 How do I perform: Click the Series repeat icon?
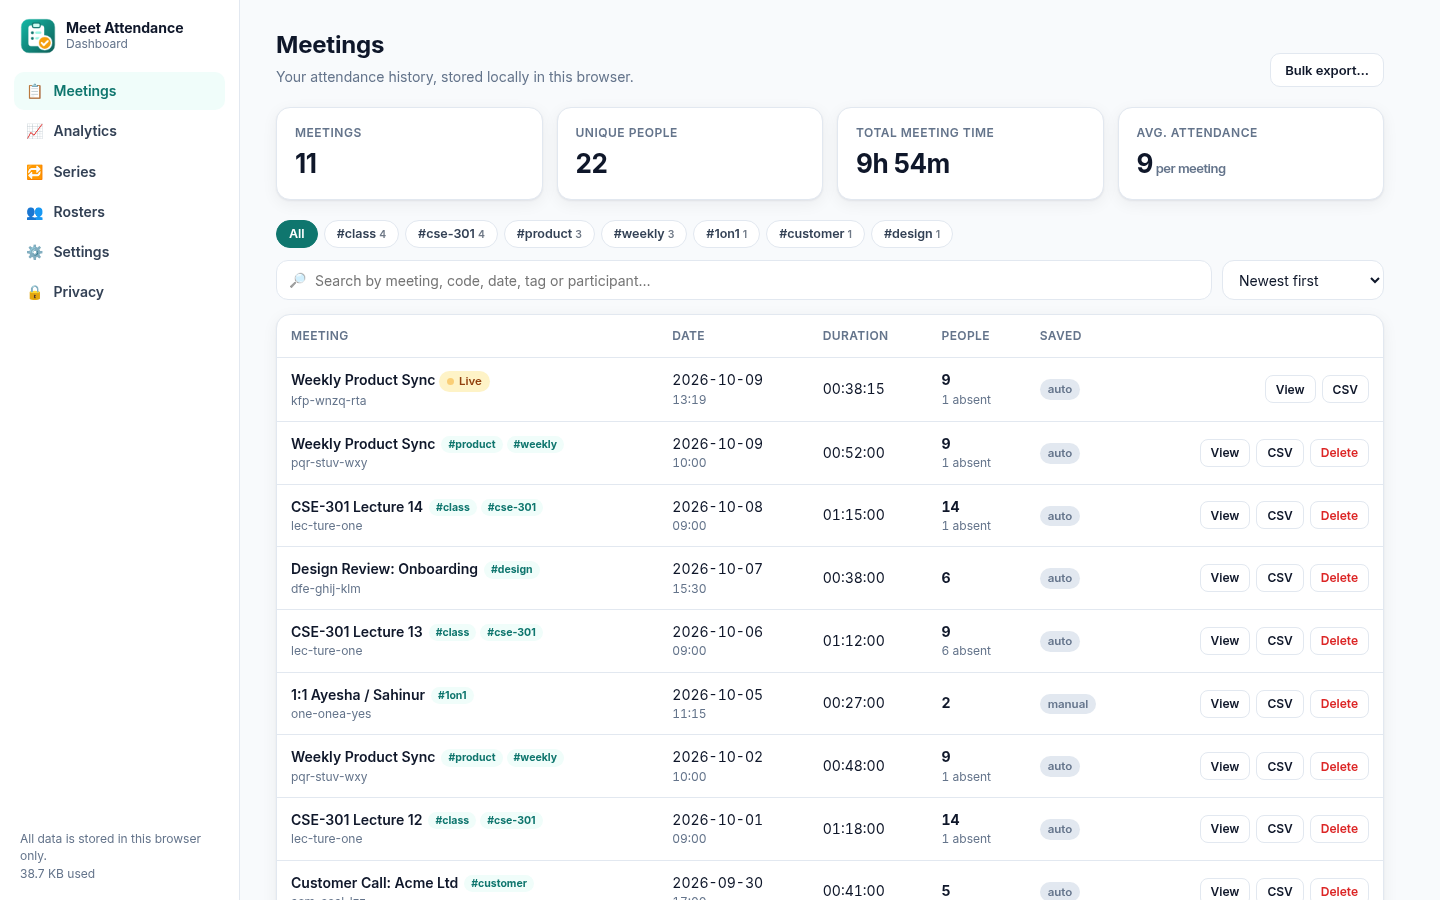point(35,172)
